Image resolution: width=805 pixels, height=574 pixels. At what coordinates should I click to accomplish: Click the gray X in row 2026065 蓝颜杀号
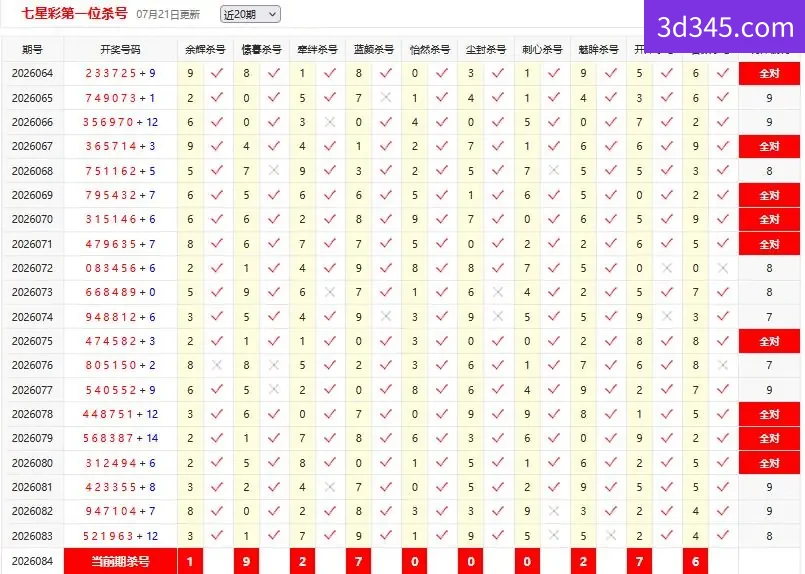point(386,98)
